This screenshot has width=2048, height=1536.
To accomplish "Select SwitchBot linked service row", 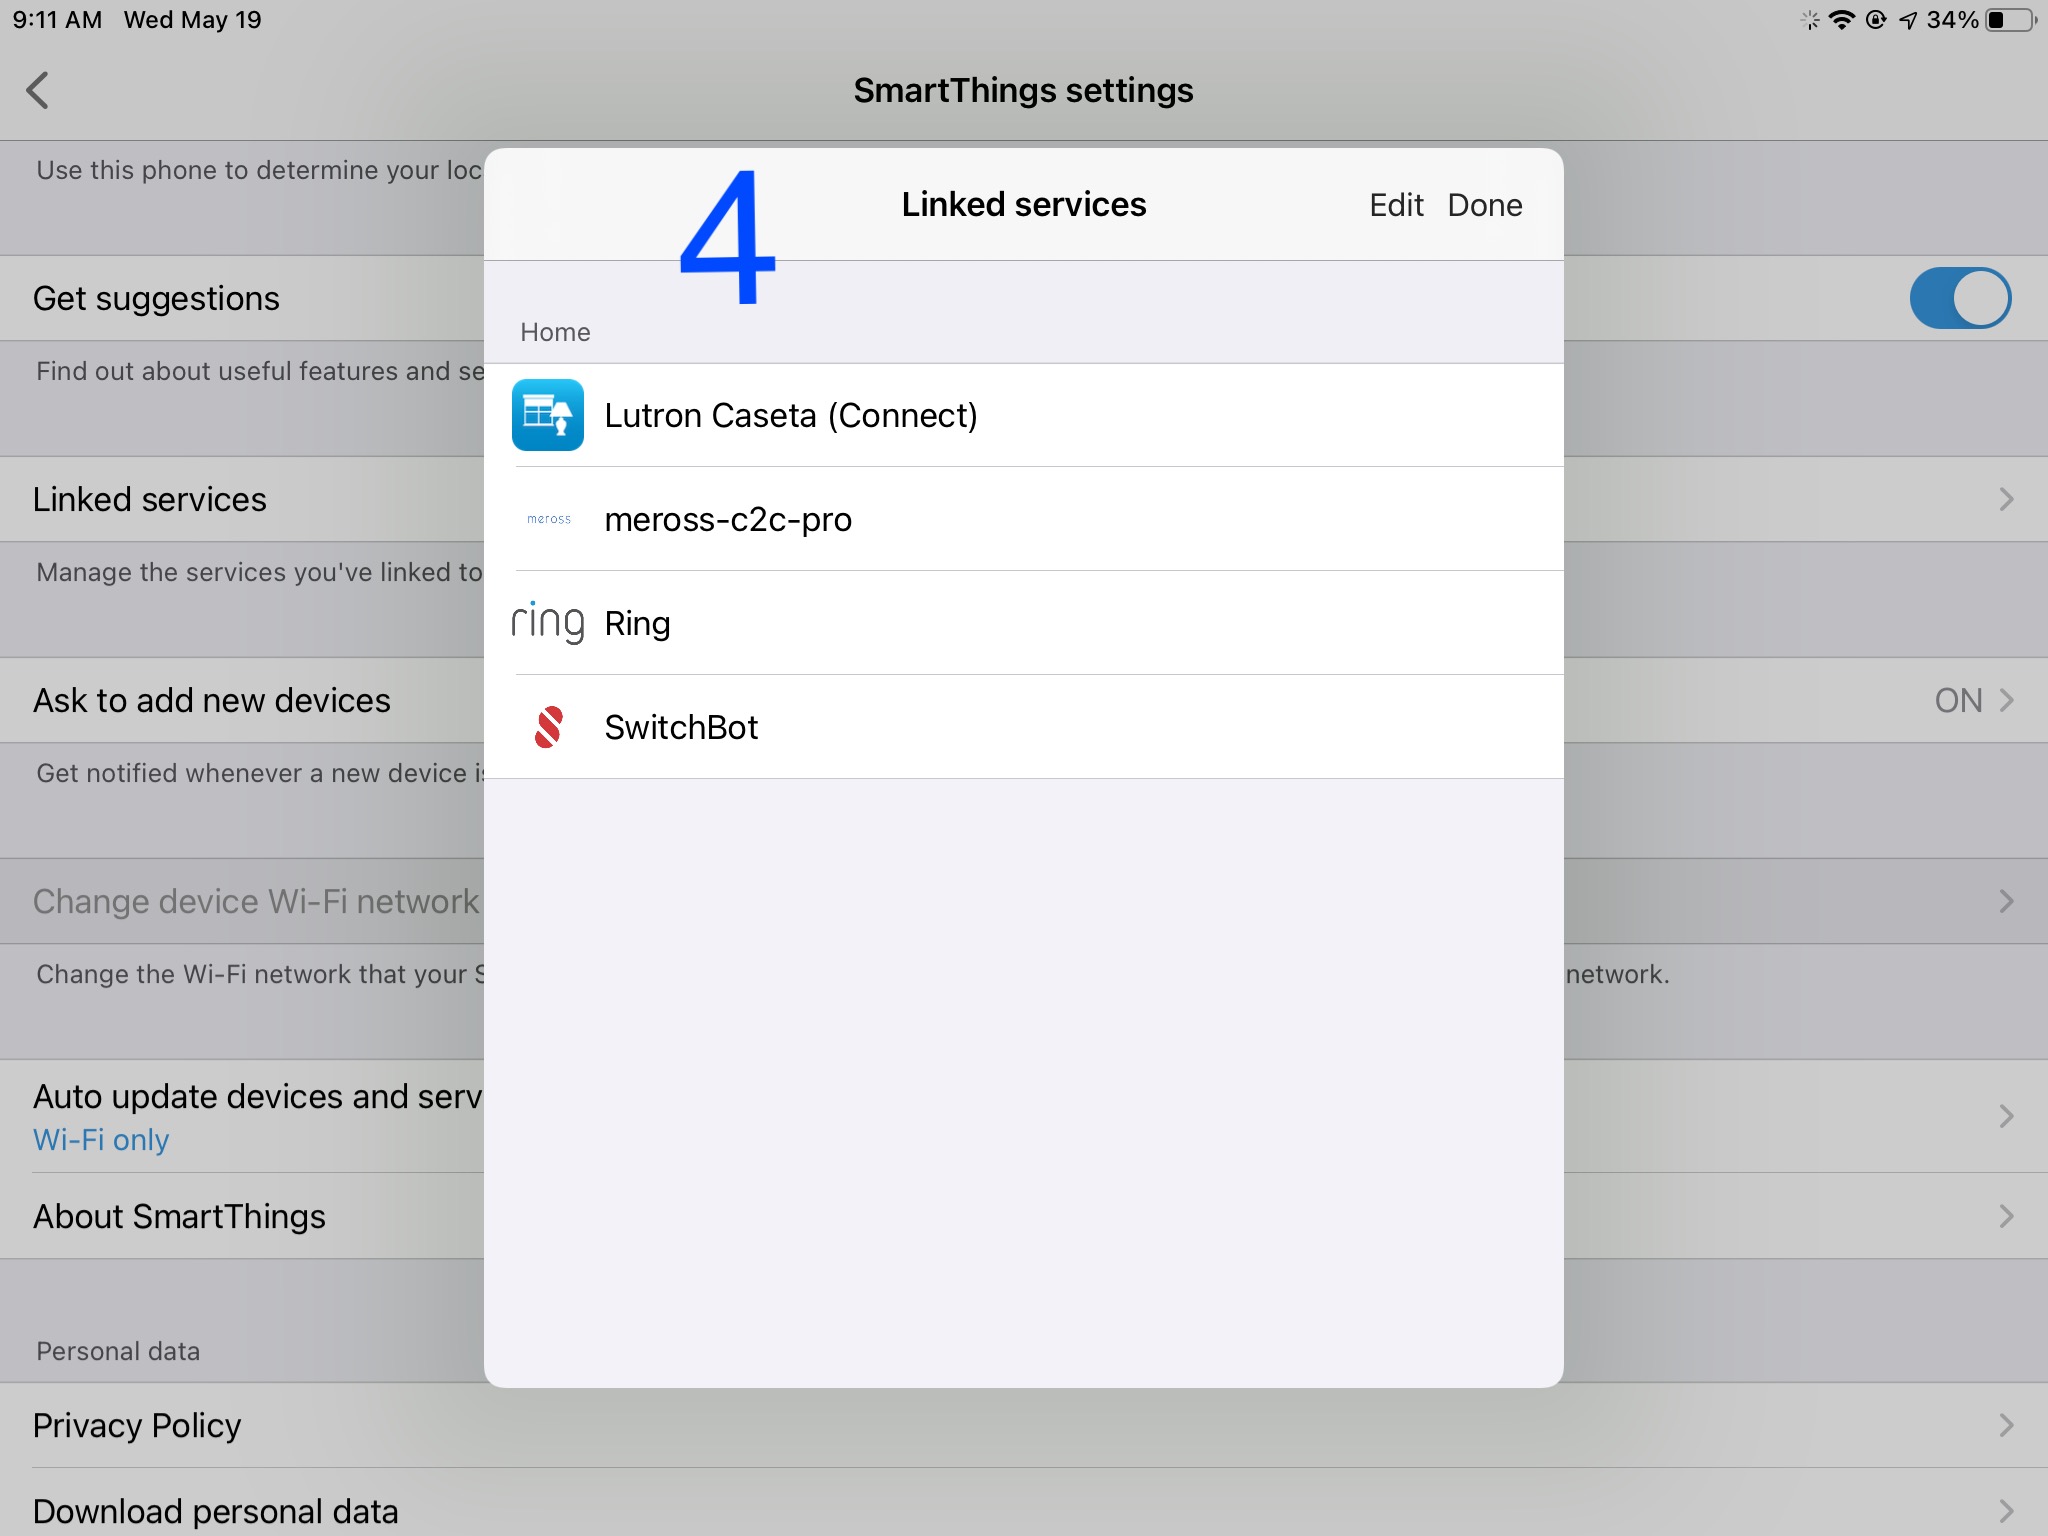I will [1024, 727].
